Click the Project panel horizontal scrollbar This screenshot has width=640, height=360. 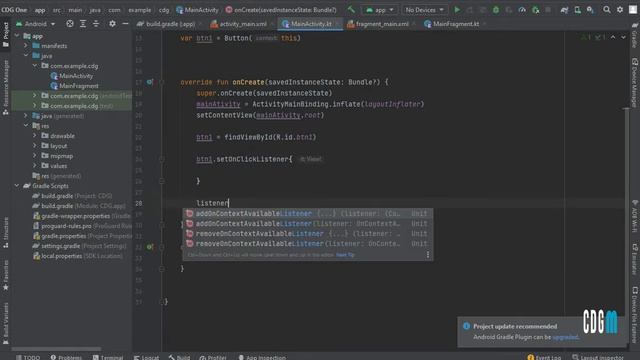(x=56, y=349)
